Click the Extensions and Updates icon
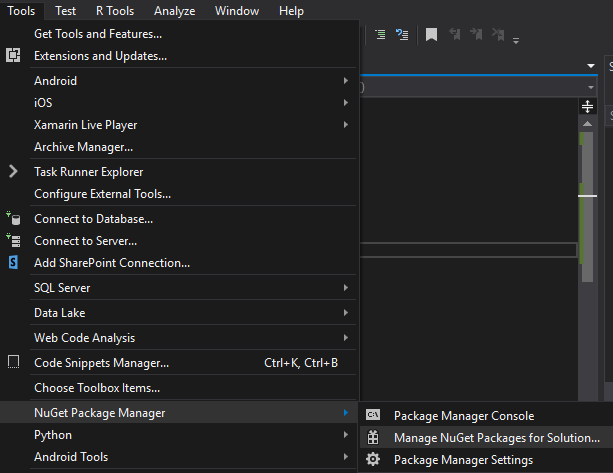This screenshot has height=473, width=613. (13, 55)
